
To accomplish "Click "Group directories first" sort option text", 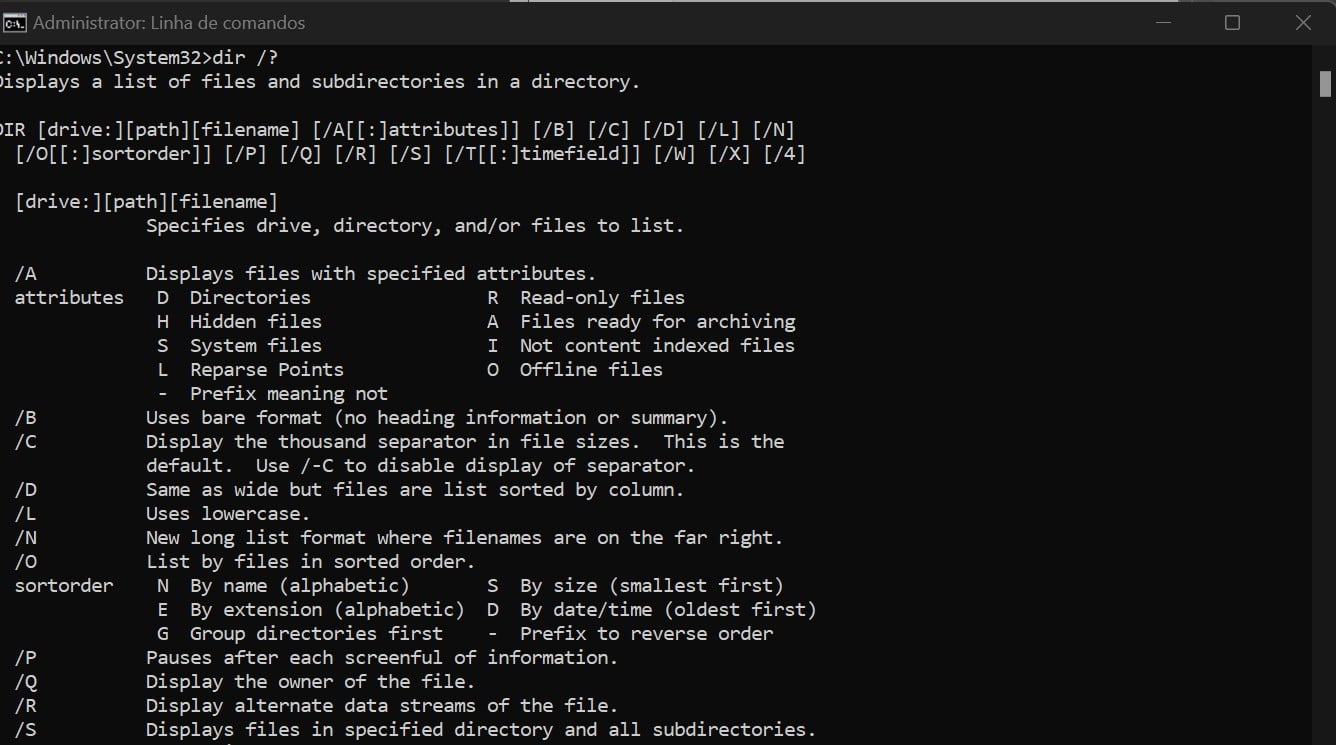I will pos(316,633).
